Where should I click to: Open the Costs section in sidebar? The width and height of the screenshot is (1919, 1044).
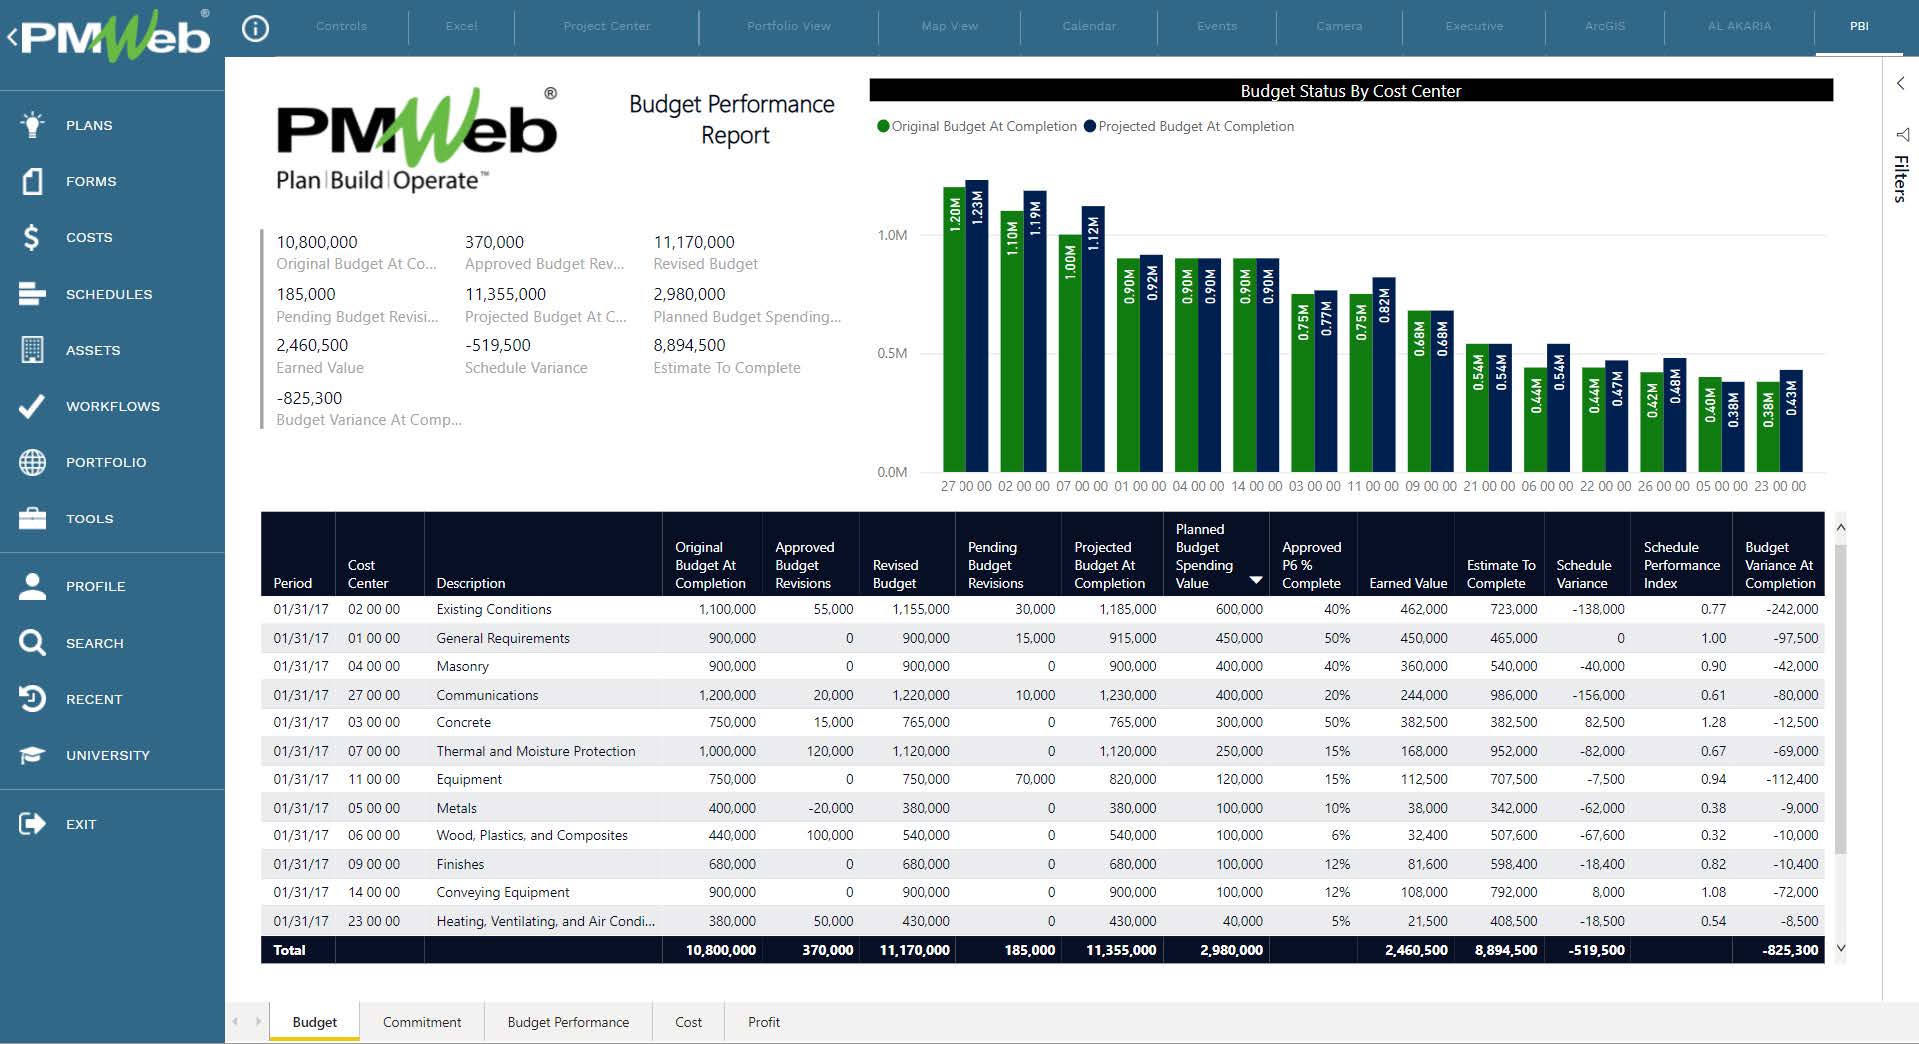coord(89,237)
